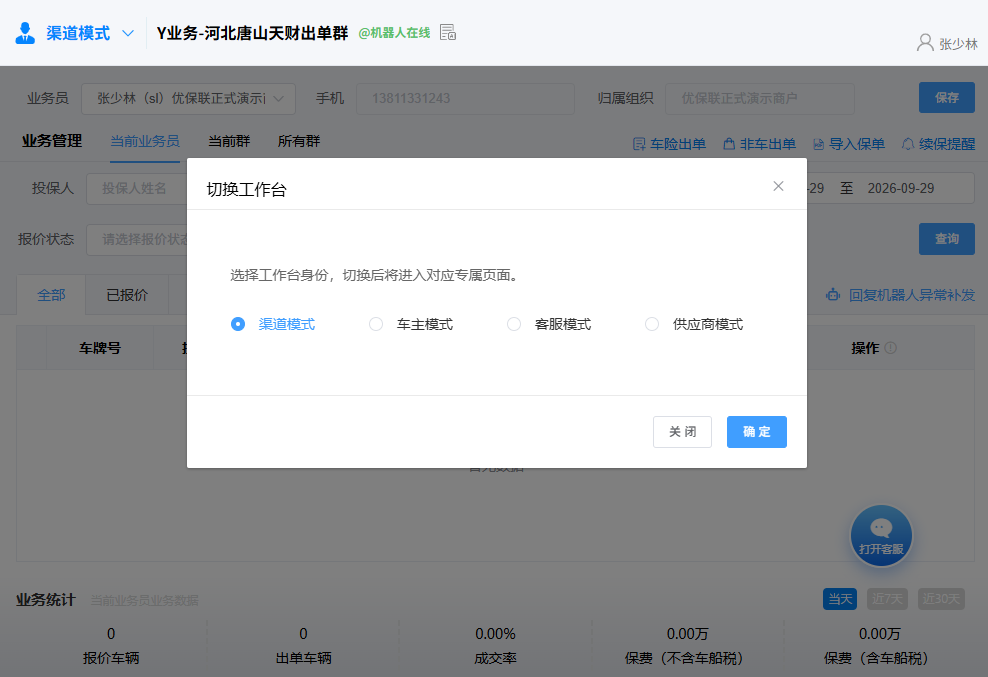Open 续保提醒 link
Image resolution: width=988 pixels, height=677 pixels.
947,144
